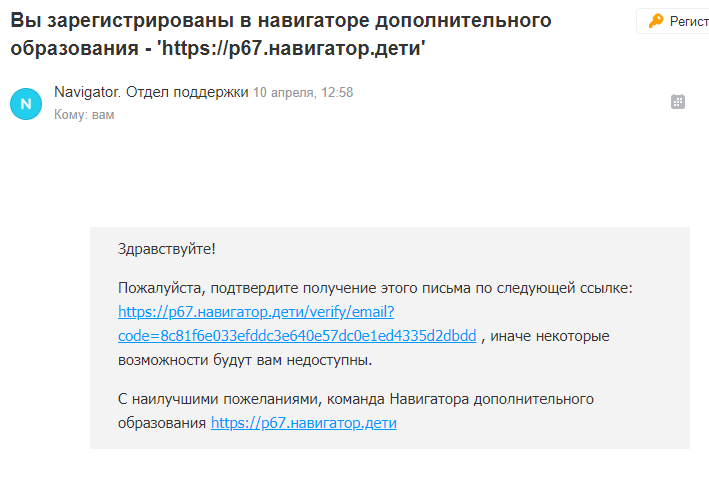The image size is (709, 480).
Task: Click the phrase иначе некоторые after the link
Action: (550, 336)
